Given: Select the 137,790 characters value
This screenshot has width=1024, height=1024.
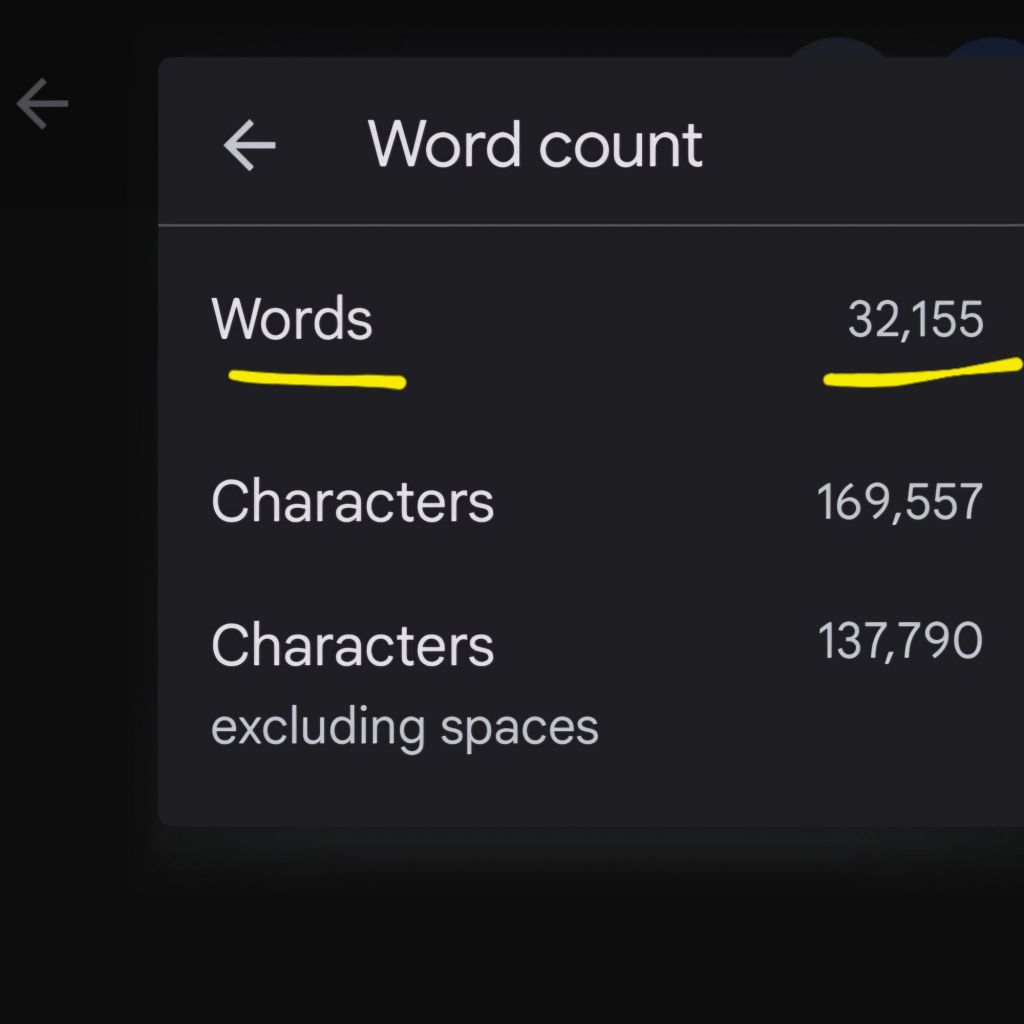Looking at the screenshot, I should click(x=900, y=641).
